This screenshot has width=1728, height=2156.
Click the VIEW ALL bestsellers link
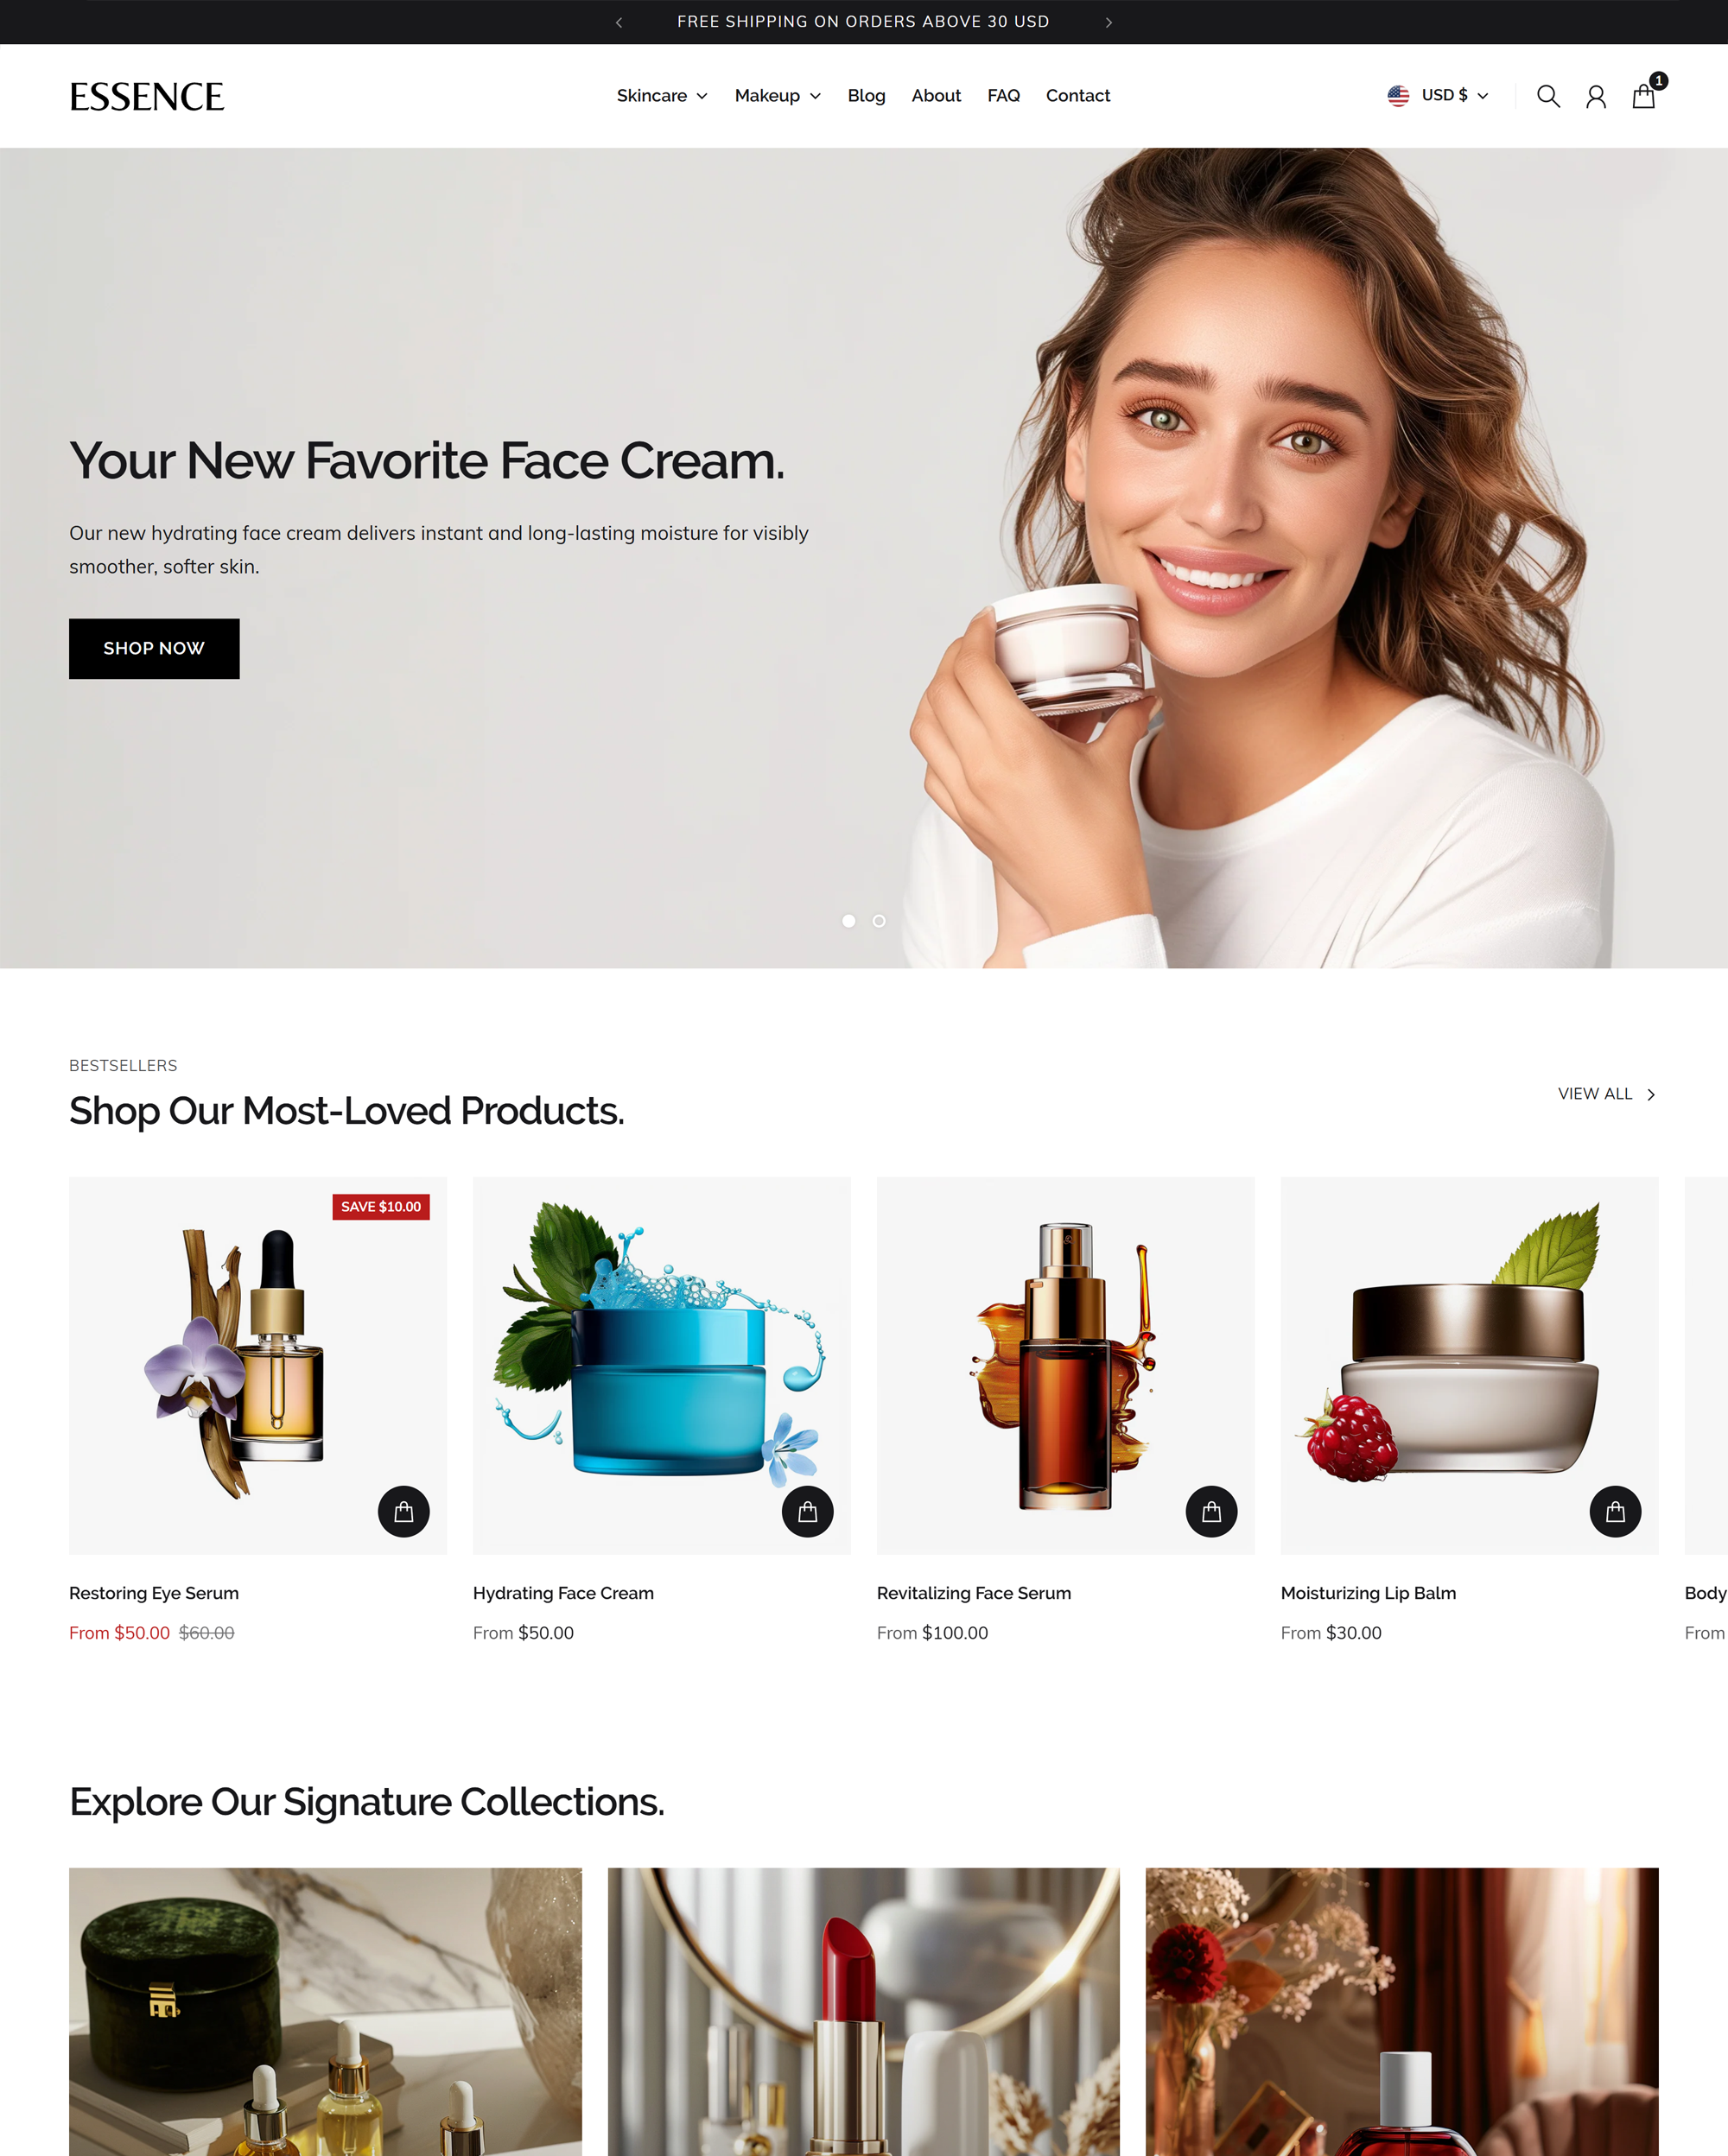(x=1603, y=1093)
